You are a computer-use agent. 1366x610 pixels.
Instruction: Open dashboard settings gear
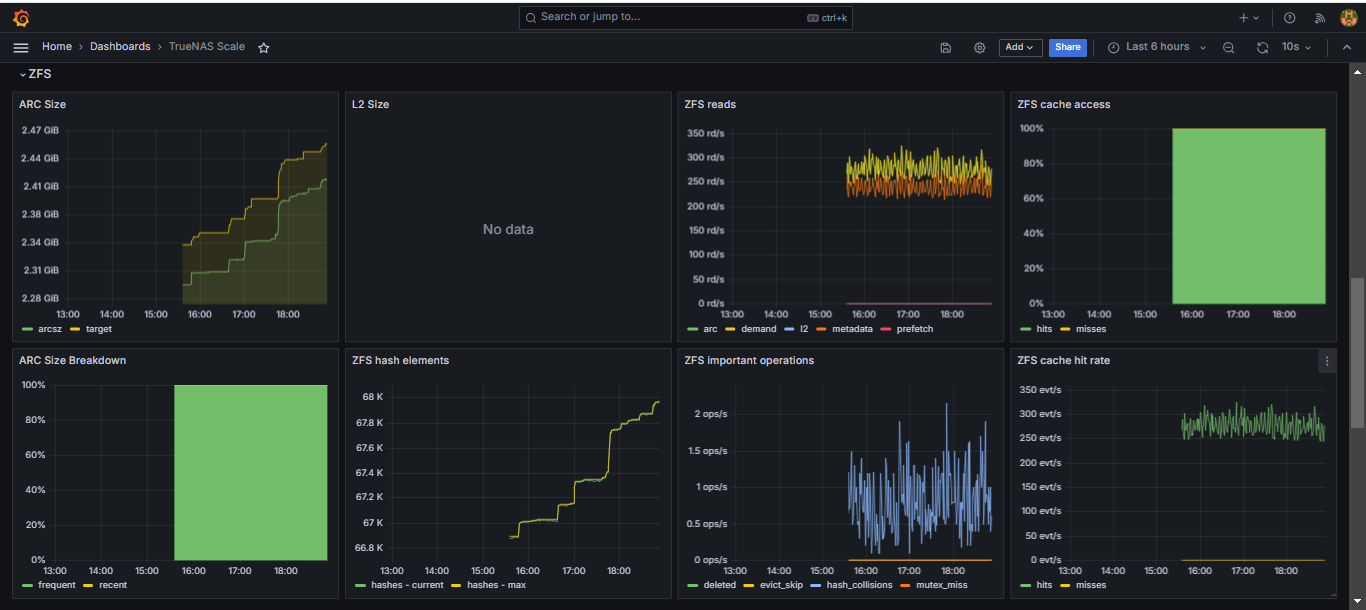(979, 47)
